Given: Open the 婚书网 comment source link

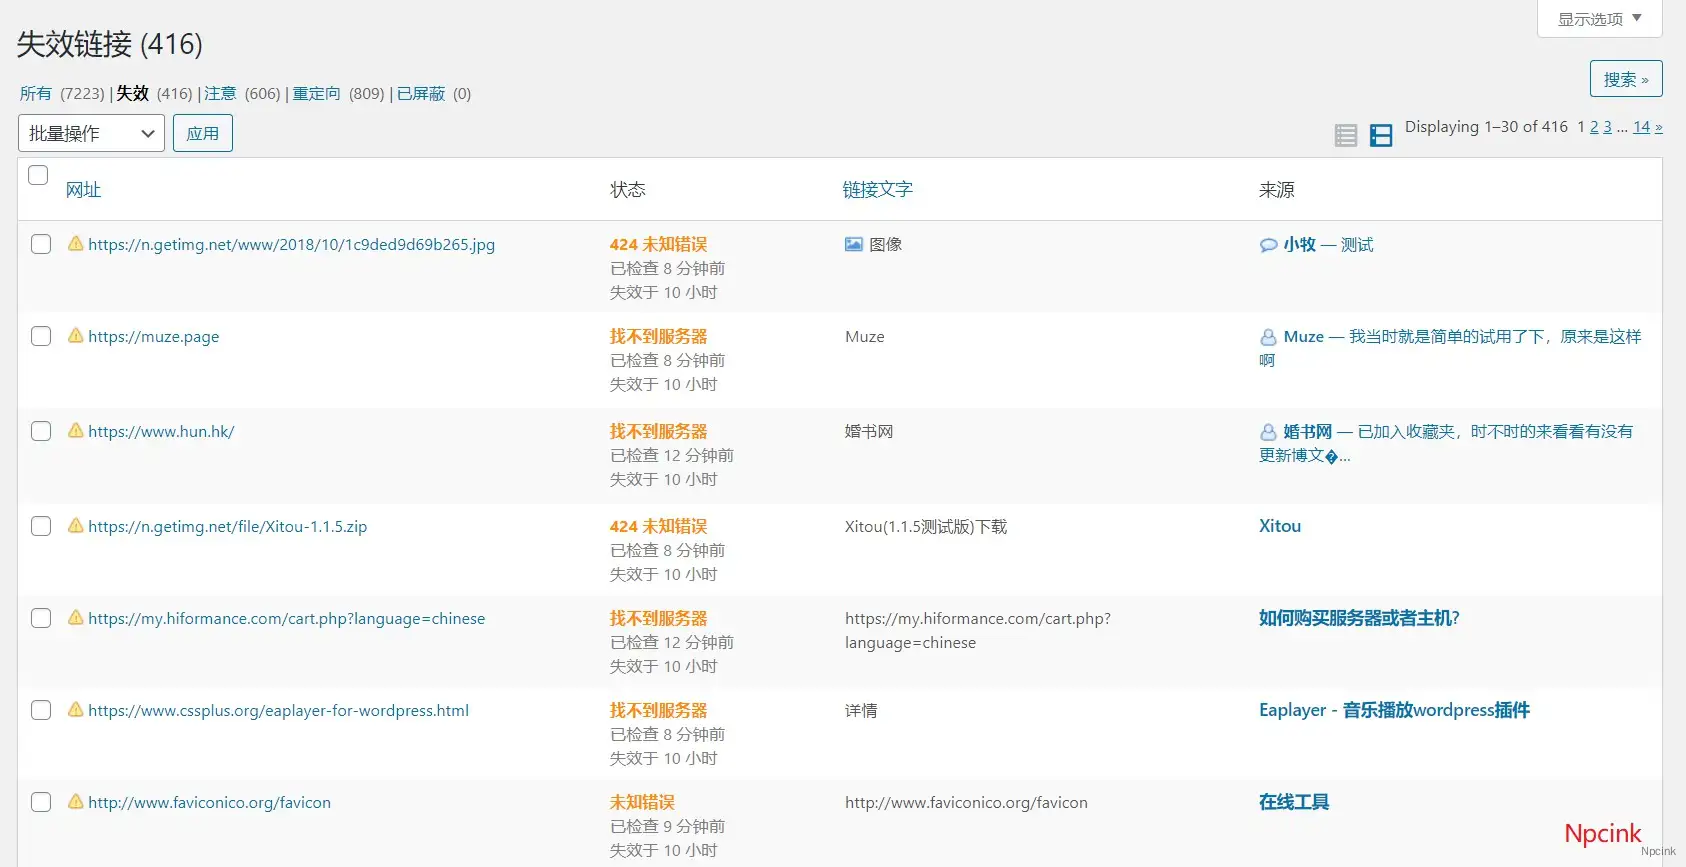Looking at the screenshot, I should pos(1446,443).
